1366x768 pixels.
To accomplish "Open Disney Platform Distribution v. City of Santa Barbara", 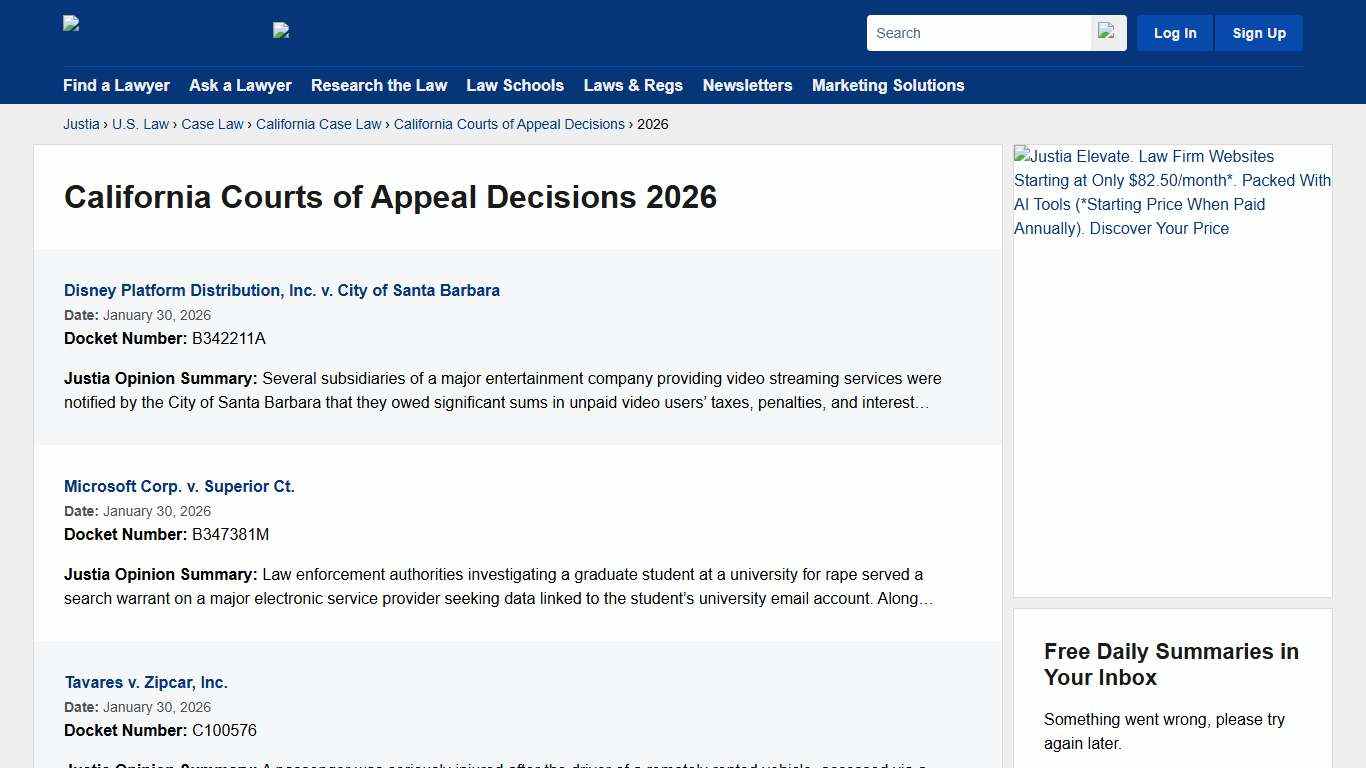I will coord(282,290).
